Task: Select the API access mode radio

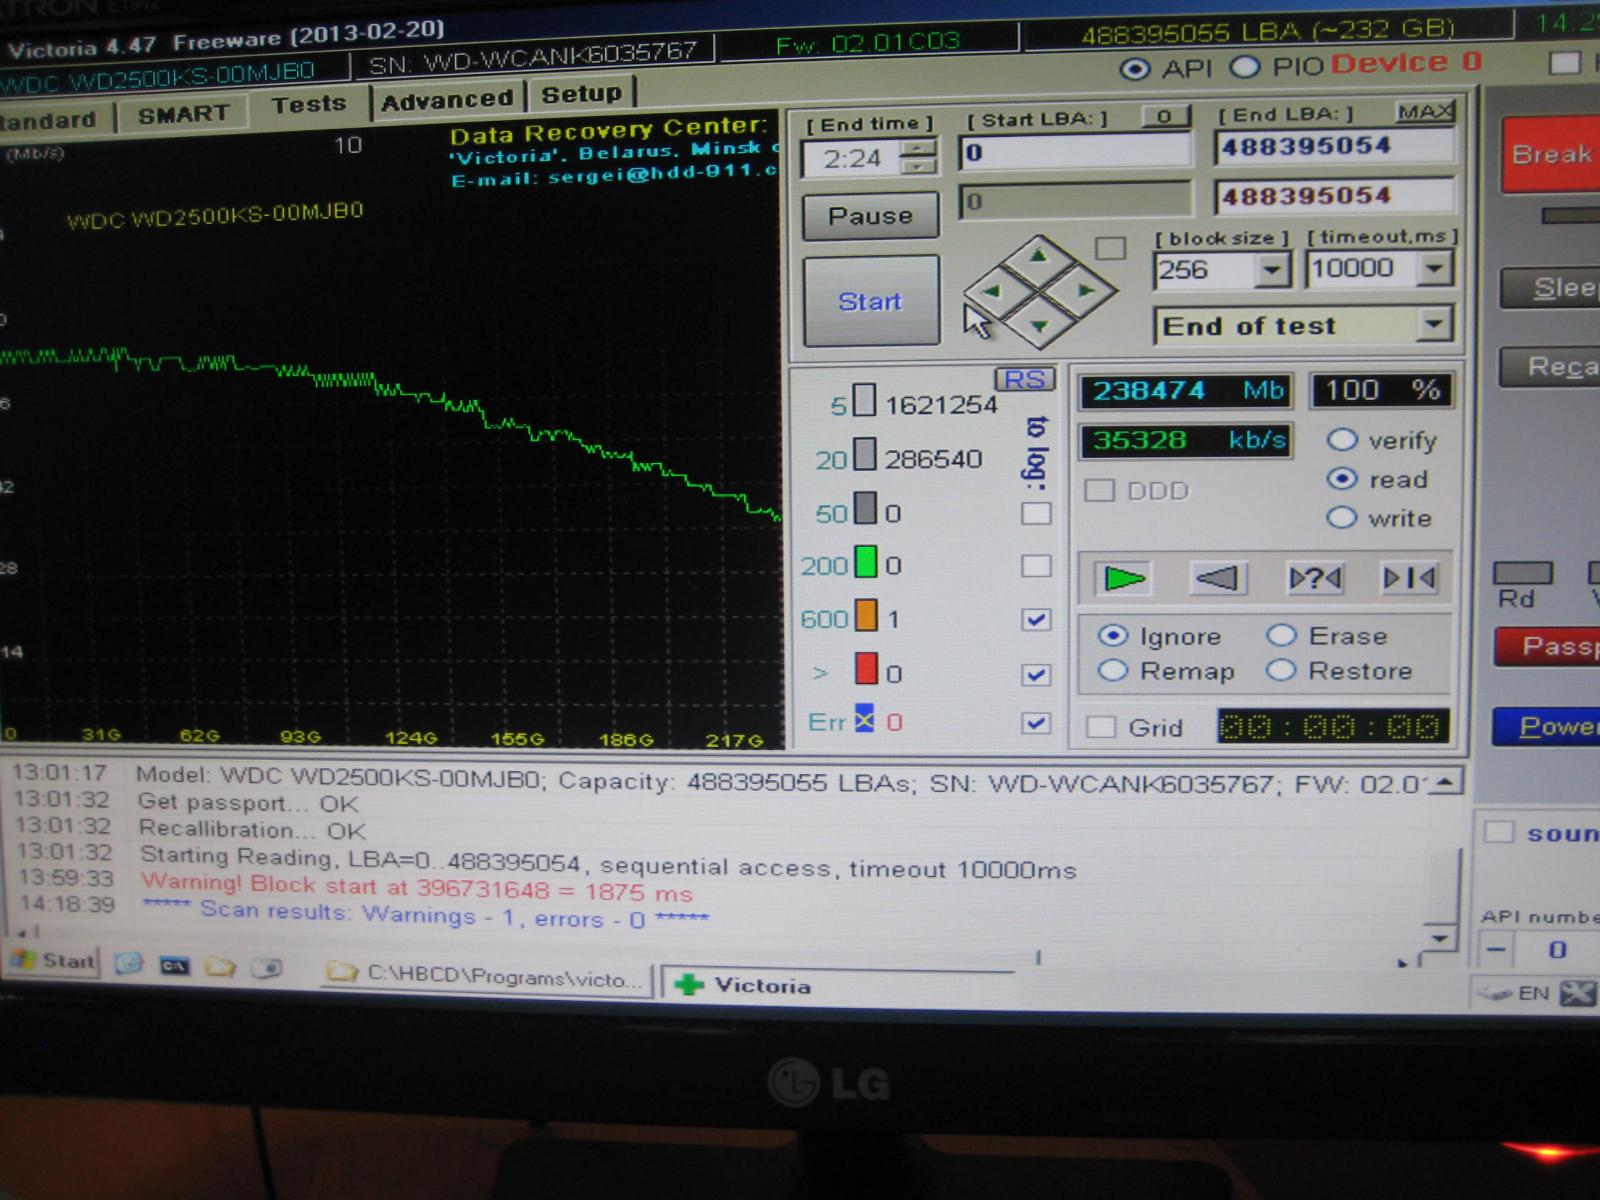Action: point(1134,69)
